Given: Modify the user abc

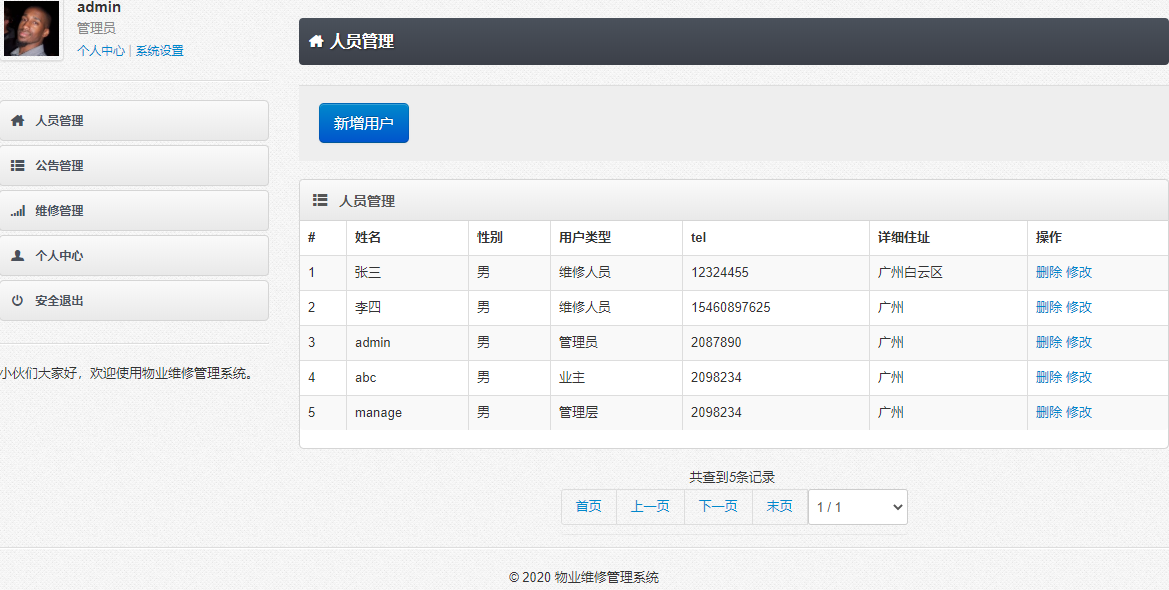Looking at the screenshot, I should tap(1079, 377).
